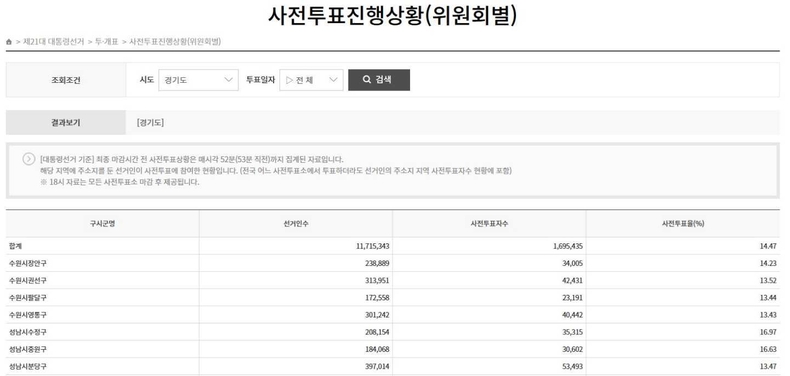The height and width of the screenshot is (376, 790).
Task: Select the 성남시중원구 row
Action: pos(392,349)
